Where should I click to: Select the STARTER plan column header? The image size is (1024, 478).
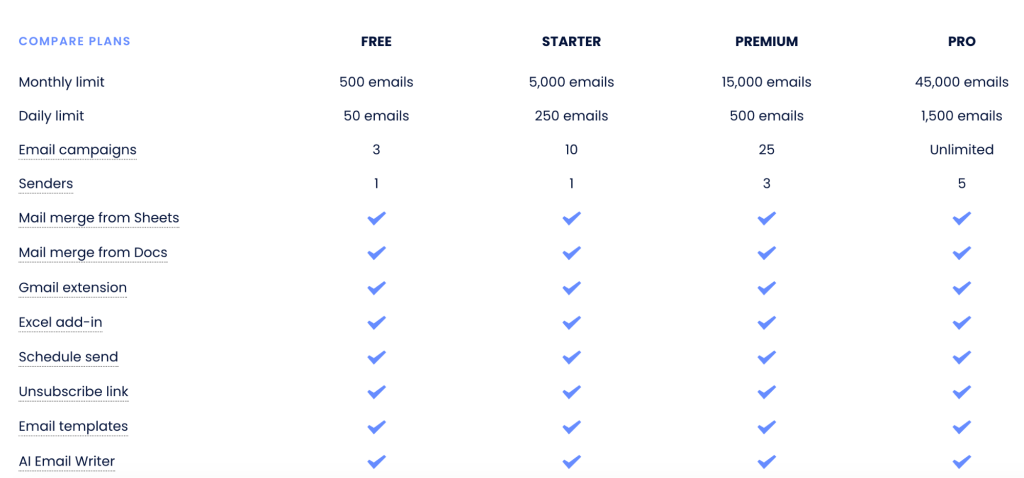pos(571,42)
